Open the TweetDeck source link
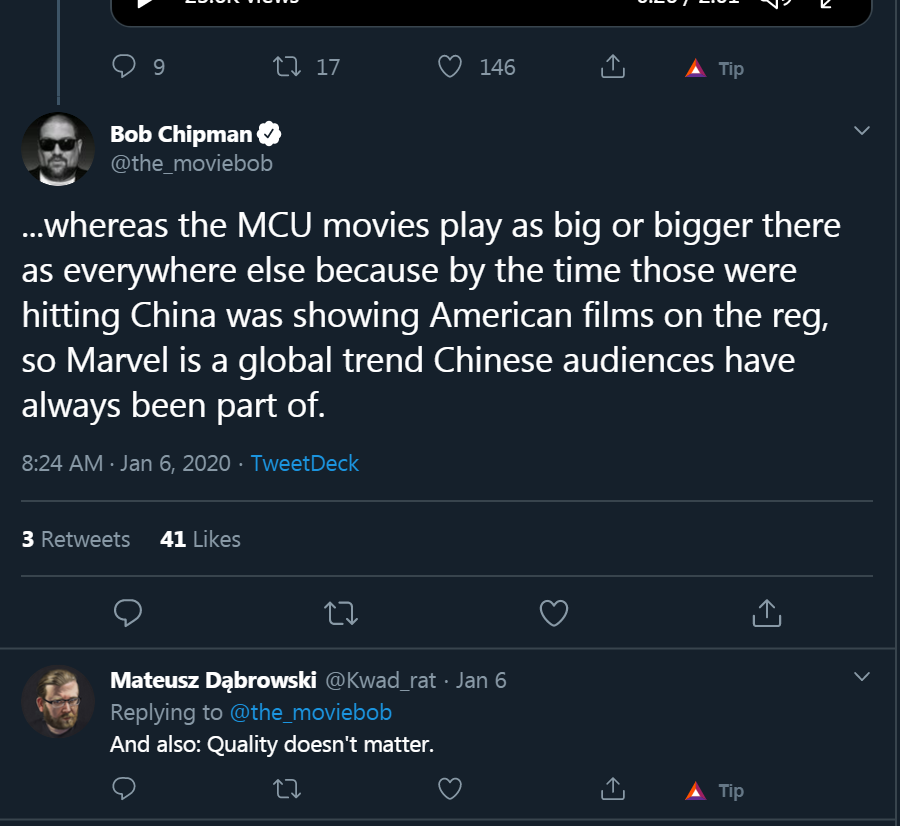Image resolution: width=900 pixels, height=826 pixels. tap(305, 463)
